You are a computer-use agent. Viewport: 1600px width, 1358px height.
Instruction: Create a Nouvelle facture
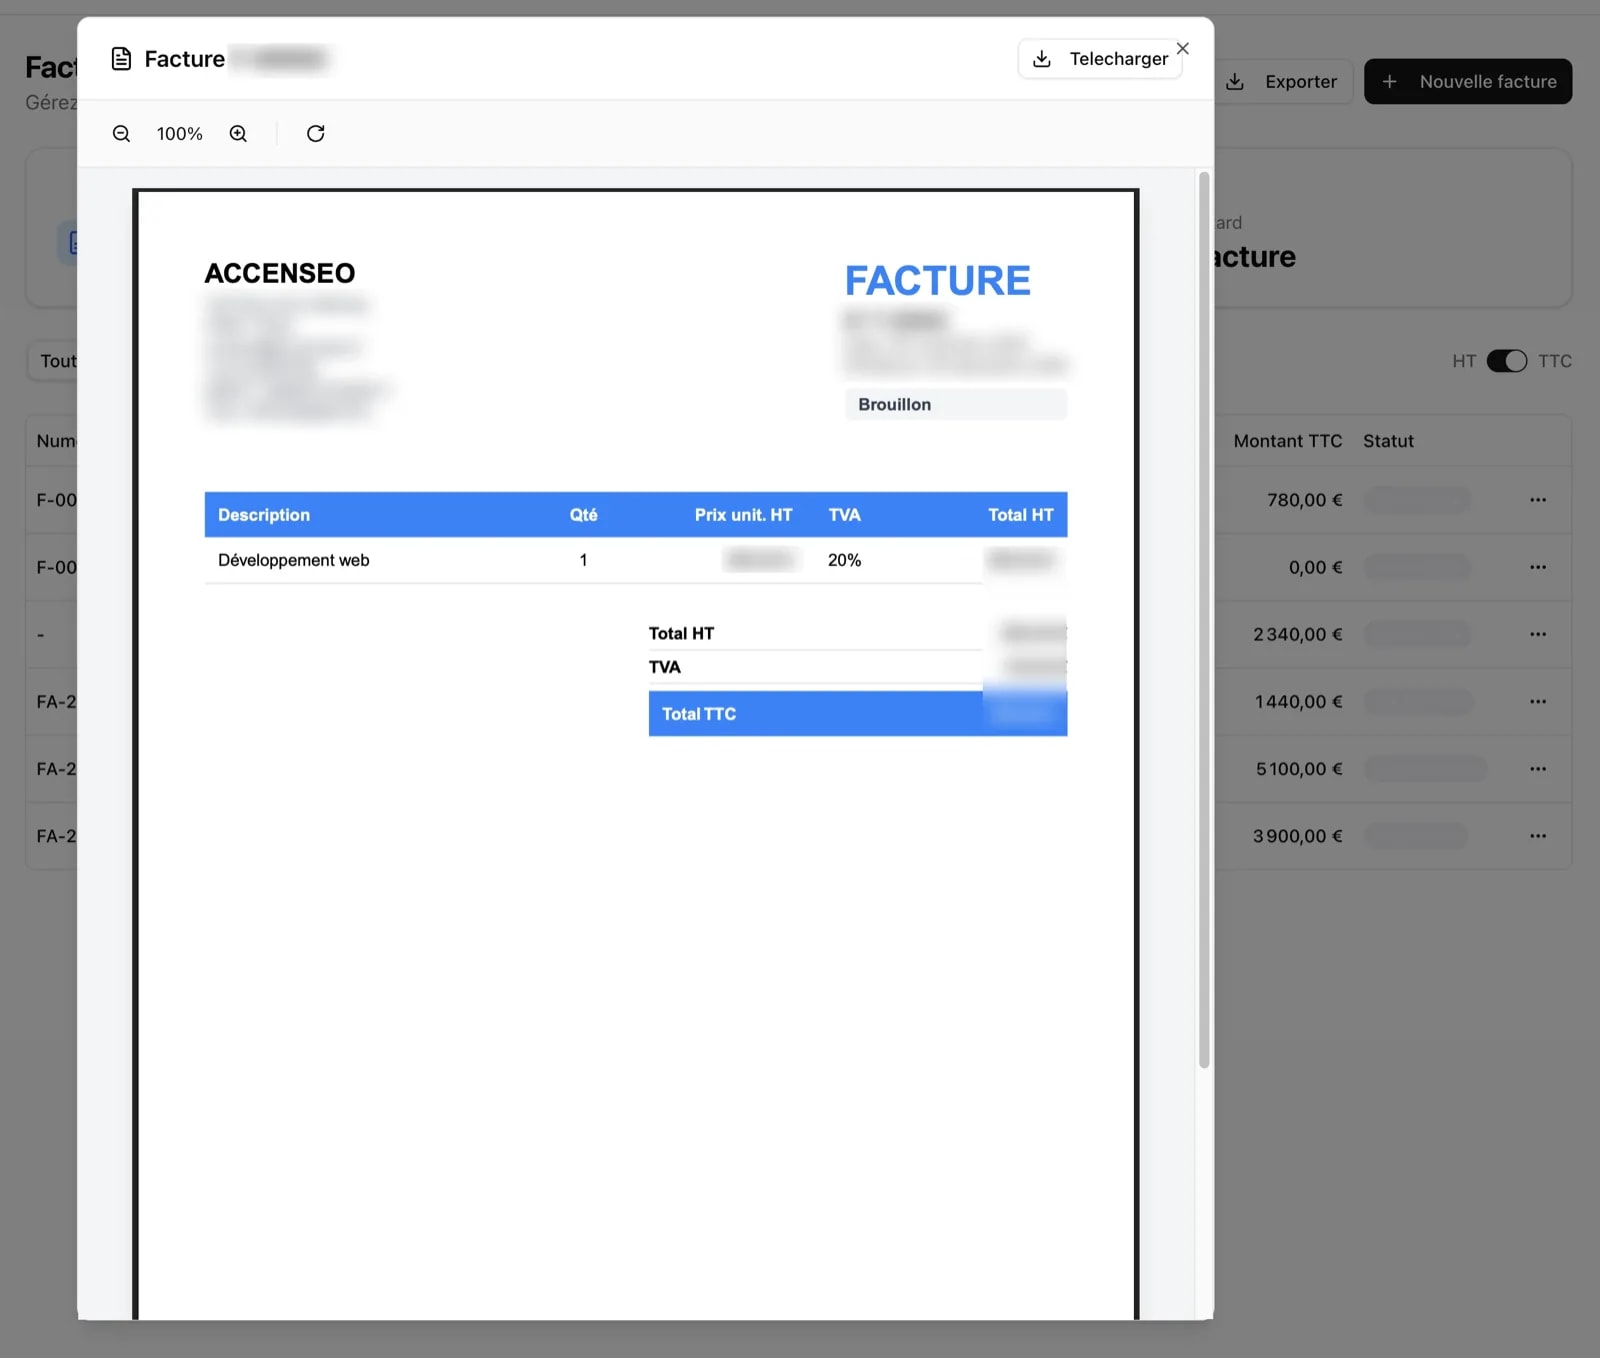click(x=1468, y=81)
